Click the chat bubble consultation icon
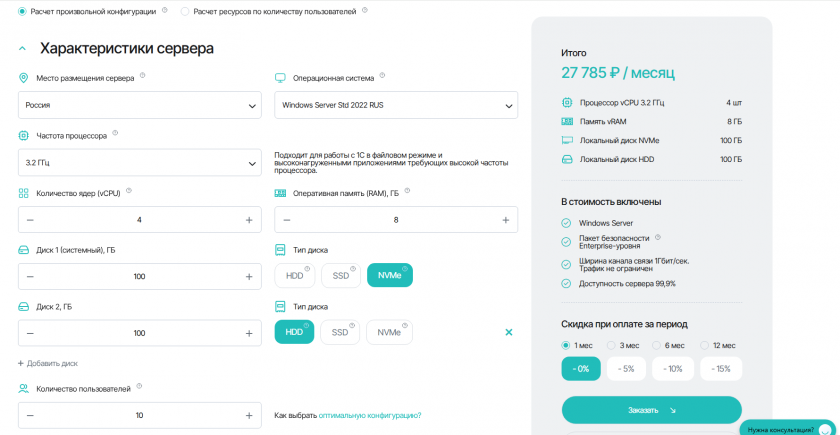This screenshot has width=840, height=435. coord(825,429)
